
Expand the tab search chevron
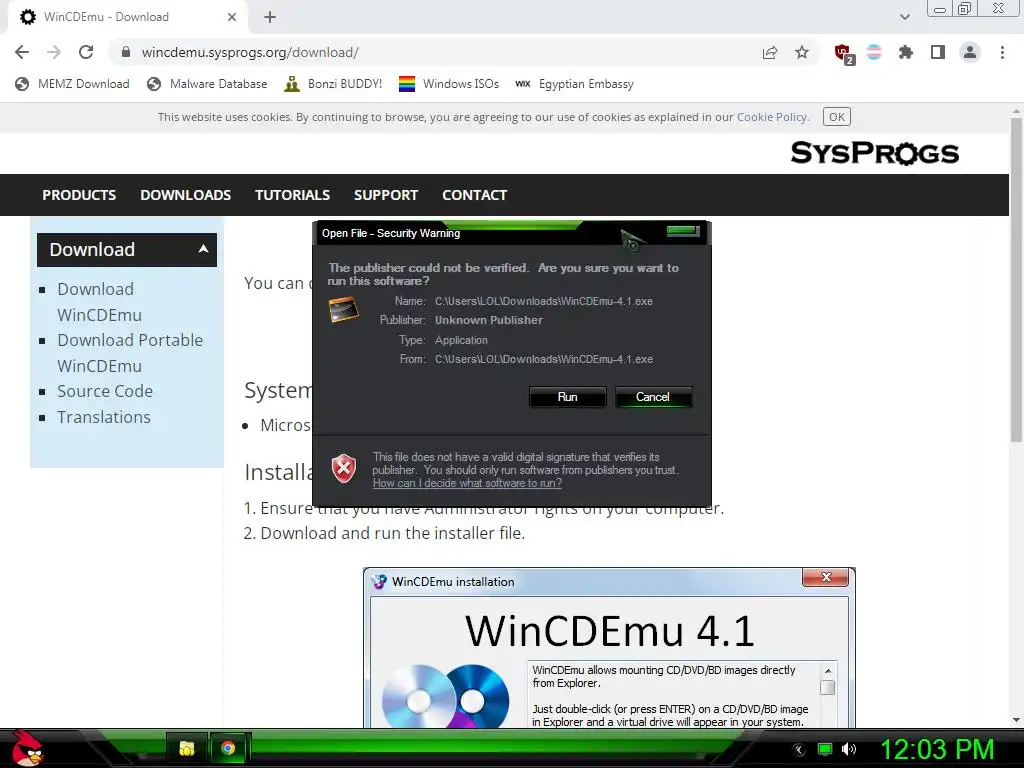[x=904, y=17]
